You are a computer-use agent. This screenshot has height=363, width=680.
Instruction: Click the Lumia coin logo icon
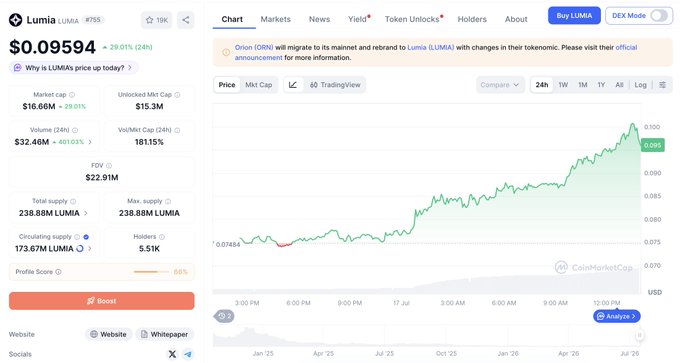click(16, 20)
